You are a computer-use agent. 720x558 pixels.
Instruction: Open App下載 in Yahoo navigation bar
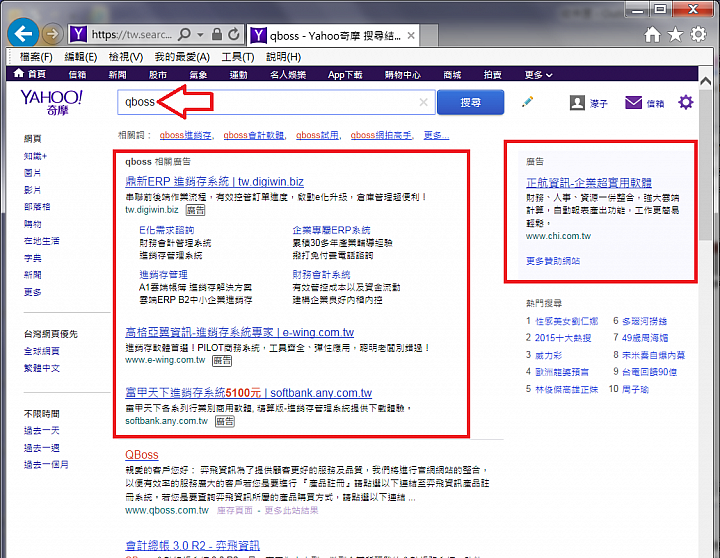coord(345,74)
